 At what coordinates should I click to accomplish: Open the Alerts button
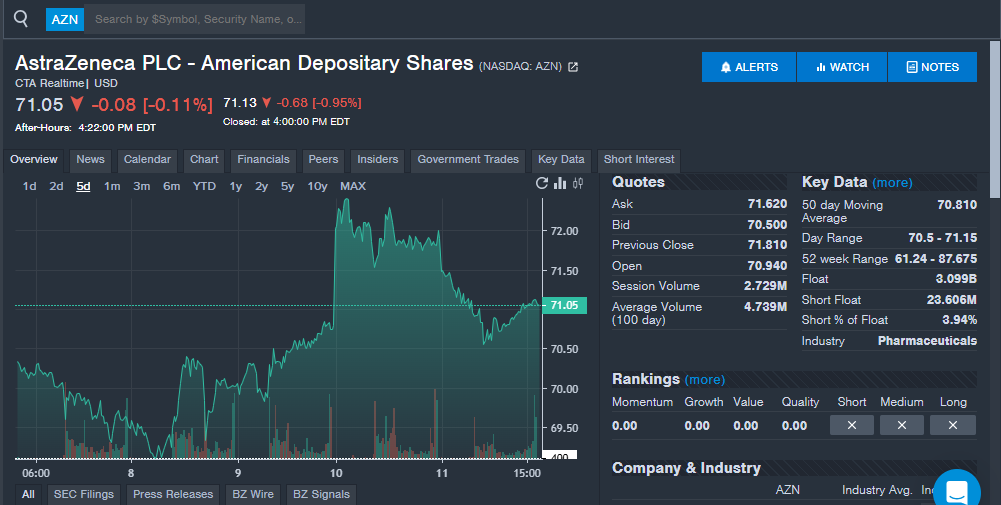pos(749,67)
